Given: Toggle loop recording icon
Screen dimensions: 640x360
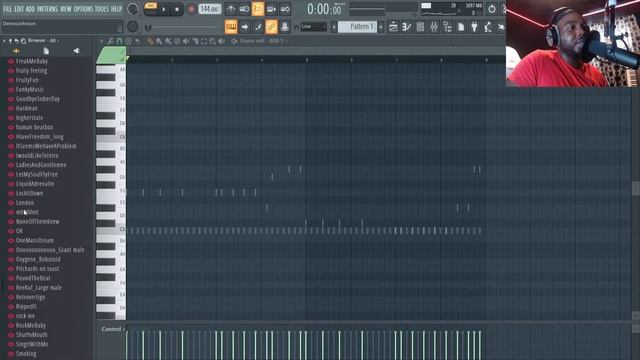Looking at the screenshot, I should click(285, 9).
